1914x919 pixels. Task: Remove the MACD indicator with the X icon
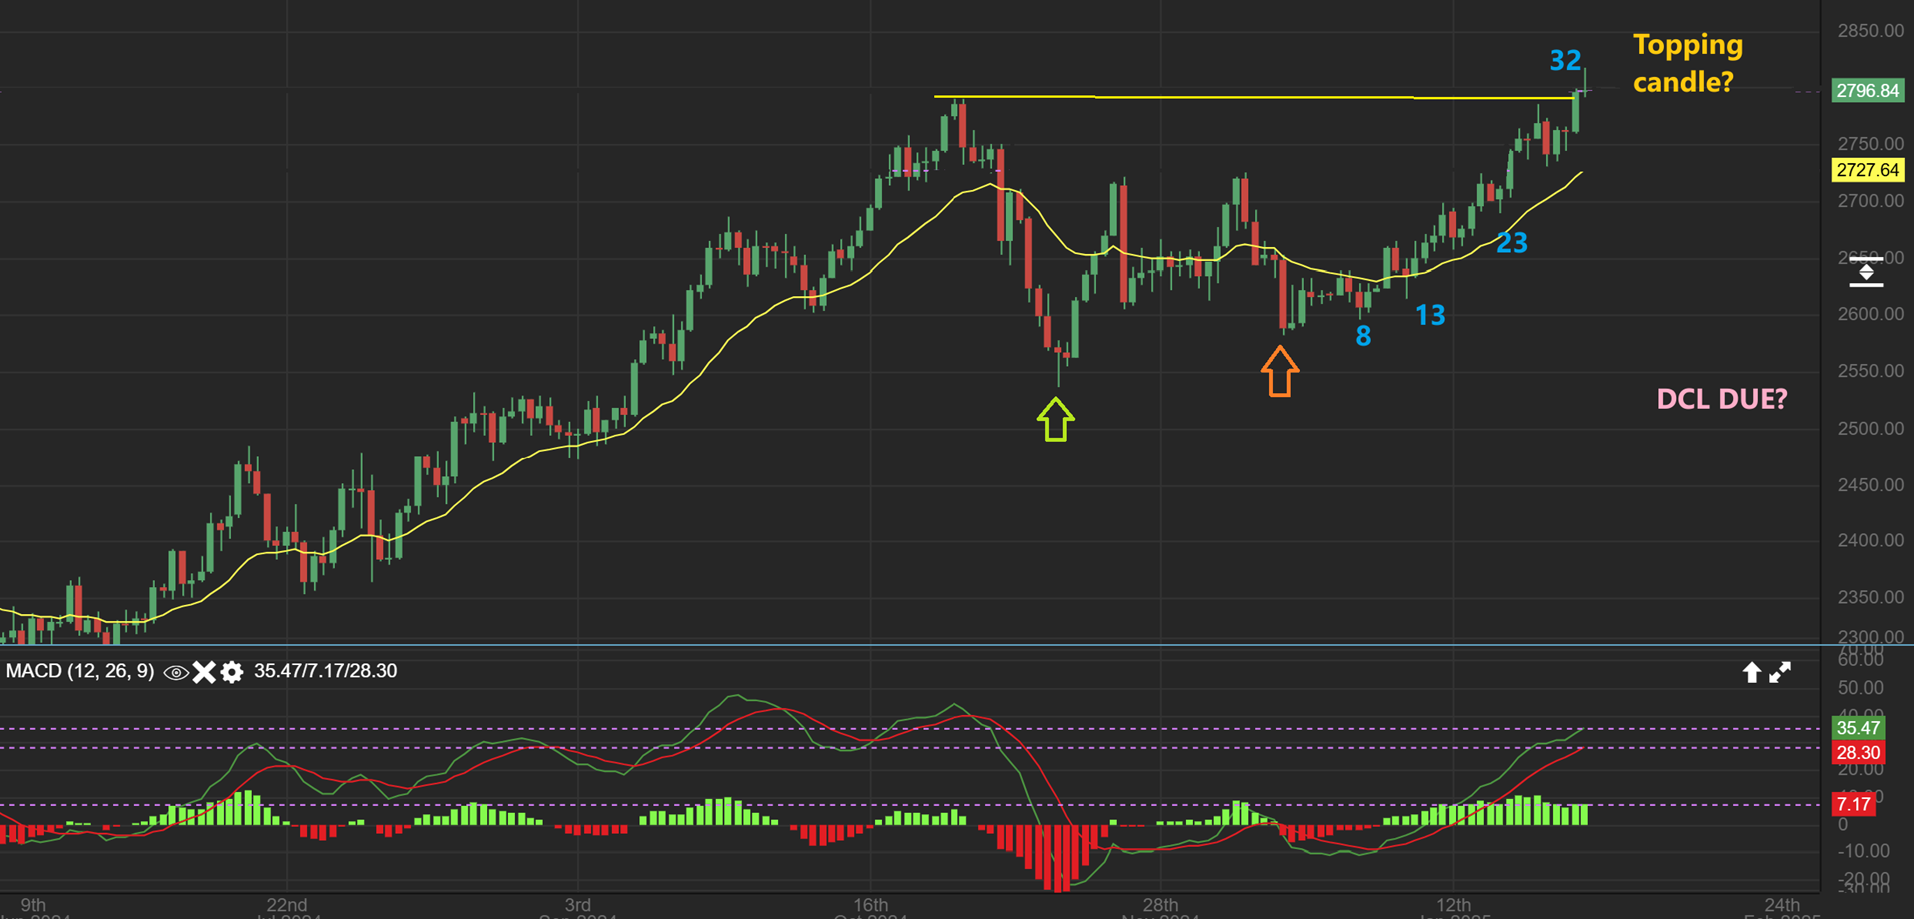pyautogui.click(x=204, y=672)
